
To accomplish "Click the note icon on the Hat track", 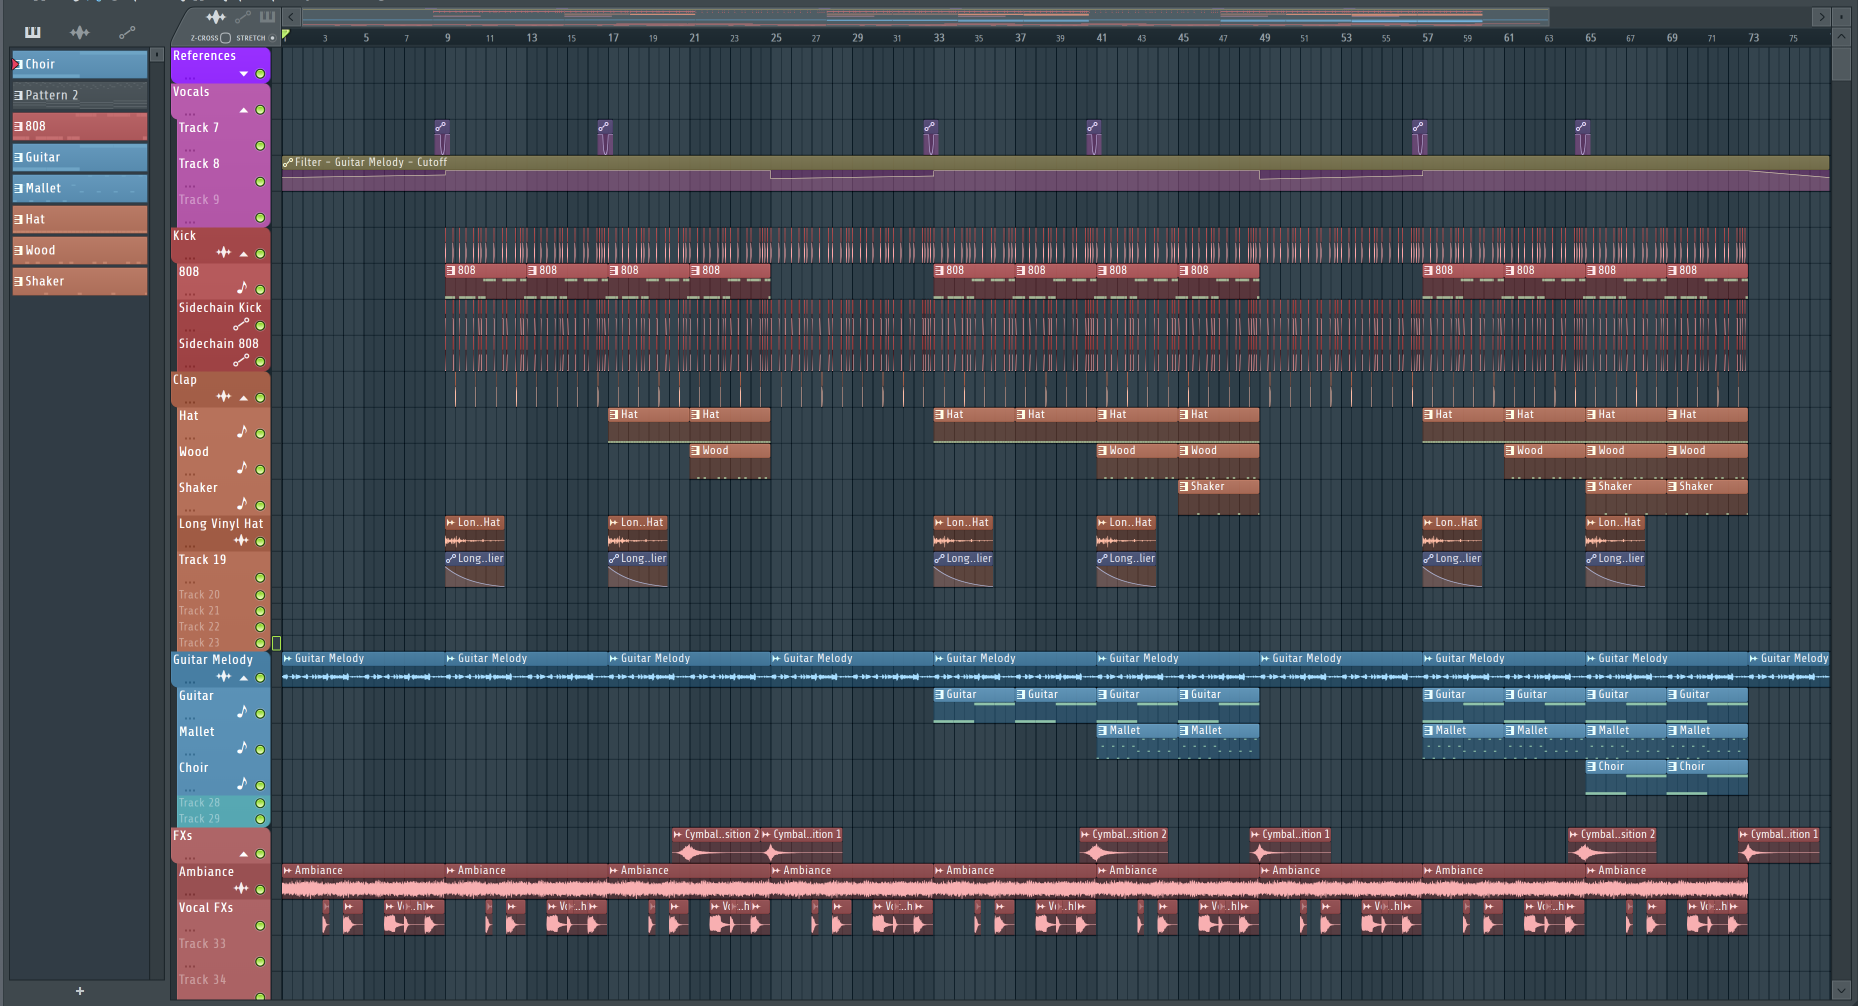I will tap(241, 432).
